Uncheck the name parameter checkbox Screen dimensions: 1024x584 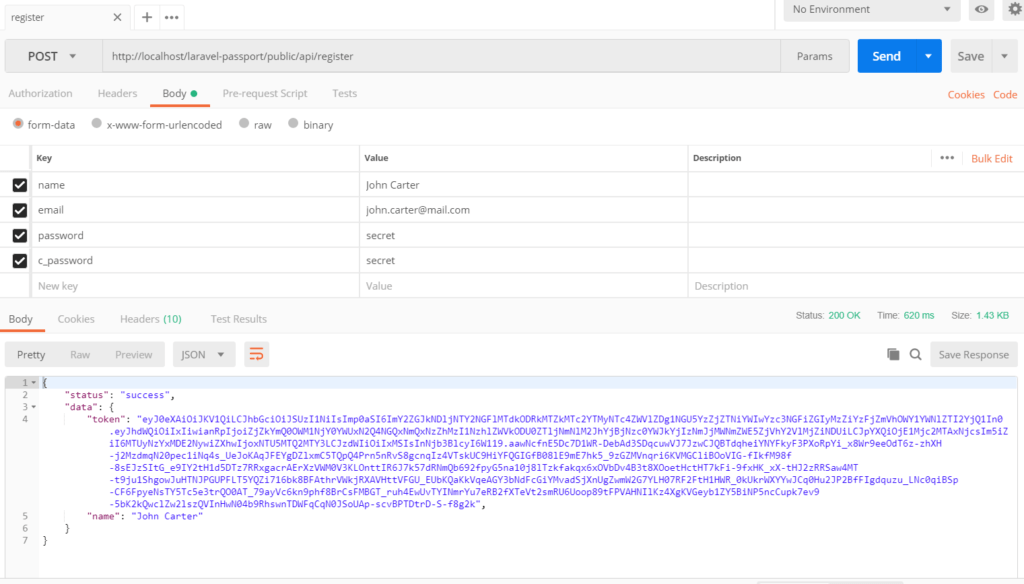[x=20, y=185]
